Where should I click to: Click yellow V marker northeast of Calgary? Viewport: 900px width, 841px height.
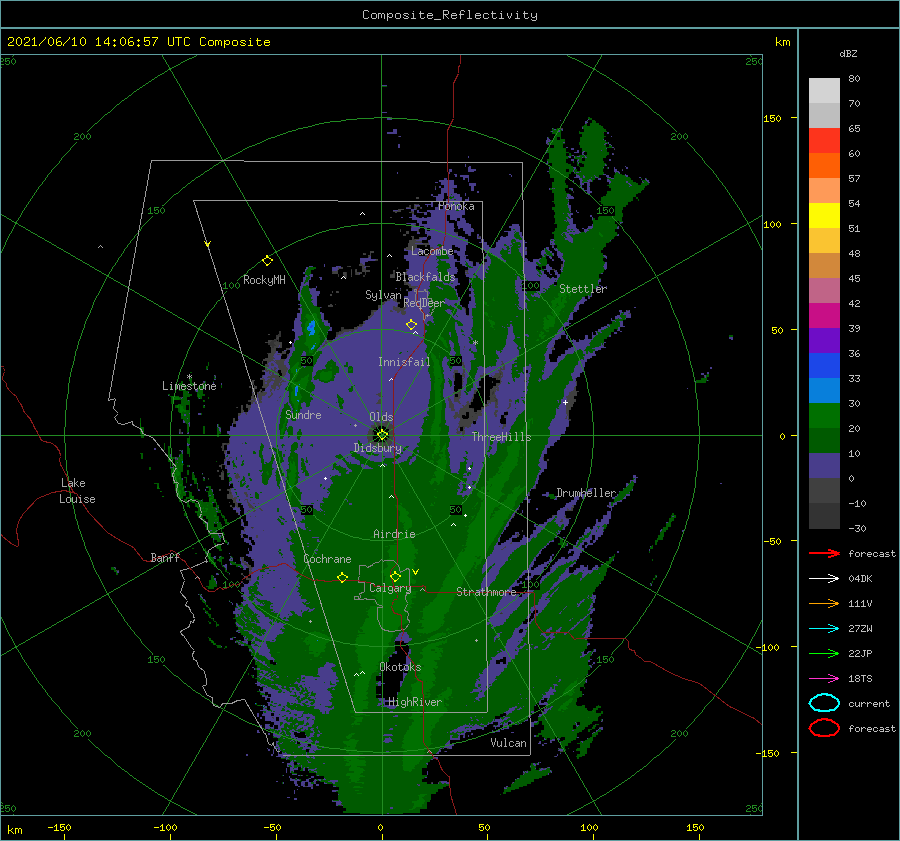click(x=416, y=572)
